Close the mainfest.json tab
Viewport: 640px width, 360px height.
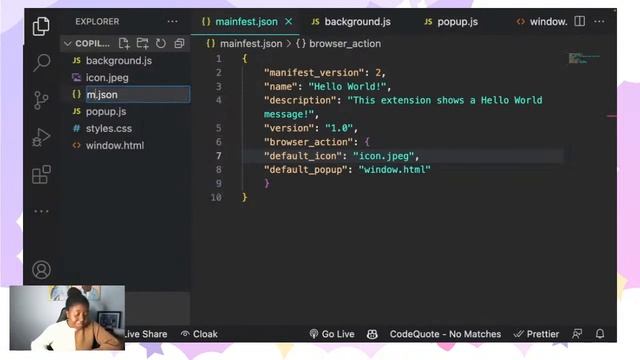click(x=289, y=21)
